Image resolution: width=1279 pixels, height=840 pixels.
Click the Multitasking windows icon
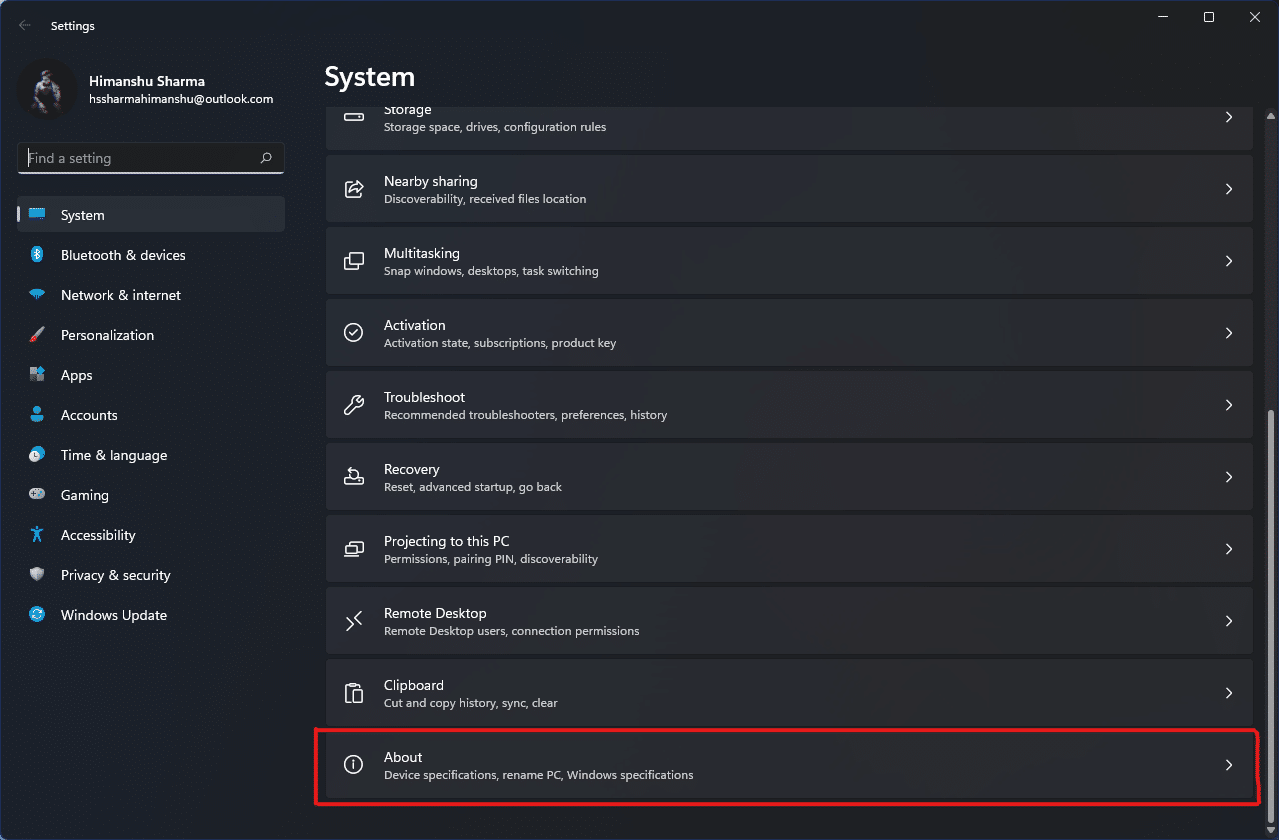[x=354, y=261]
